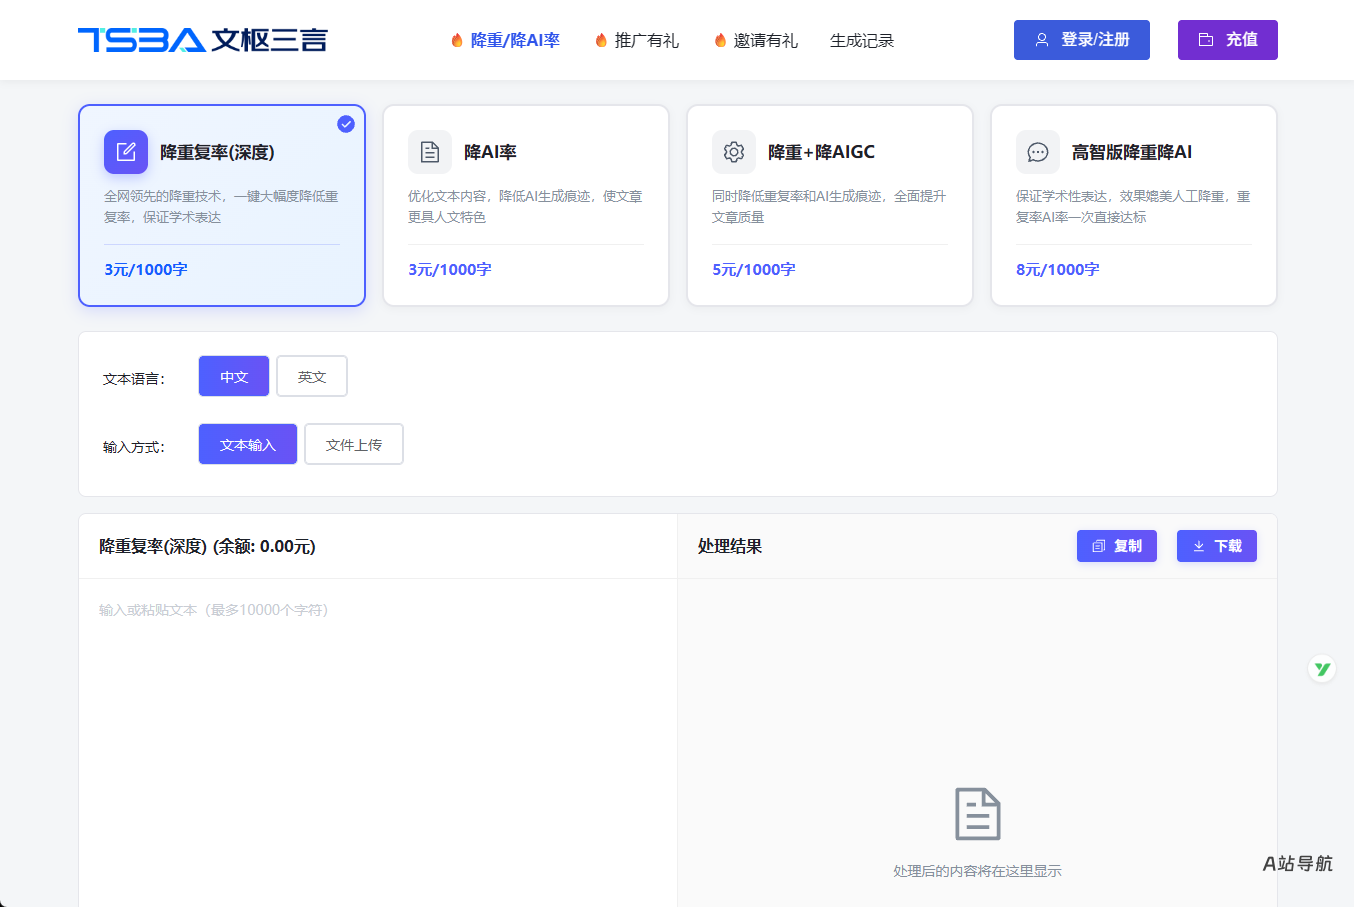
Task: Click the TSBA 文枢三言 logo
Action: [x=203, y=40]
